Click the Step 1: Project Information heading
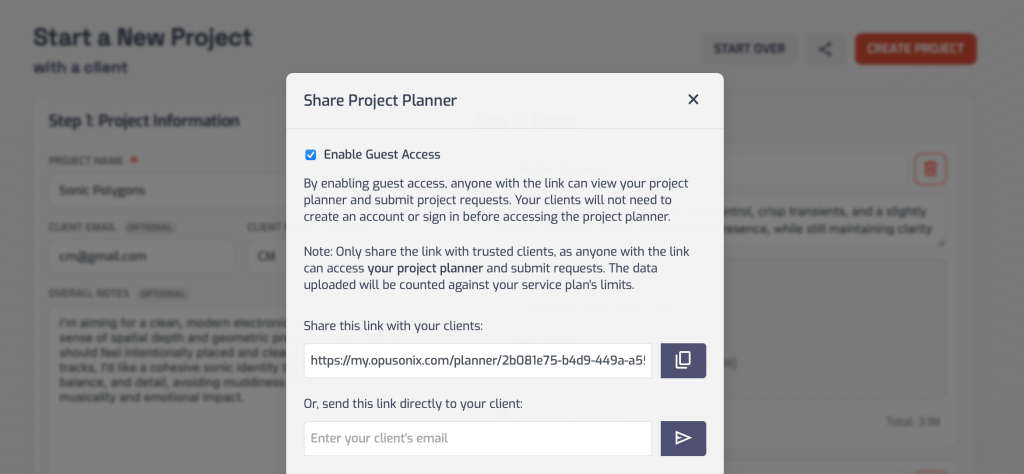 pos(144,121)
